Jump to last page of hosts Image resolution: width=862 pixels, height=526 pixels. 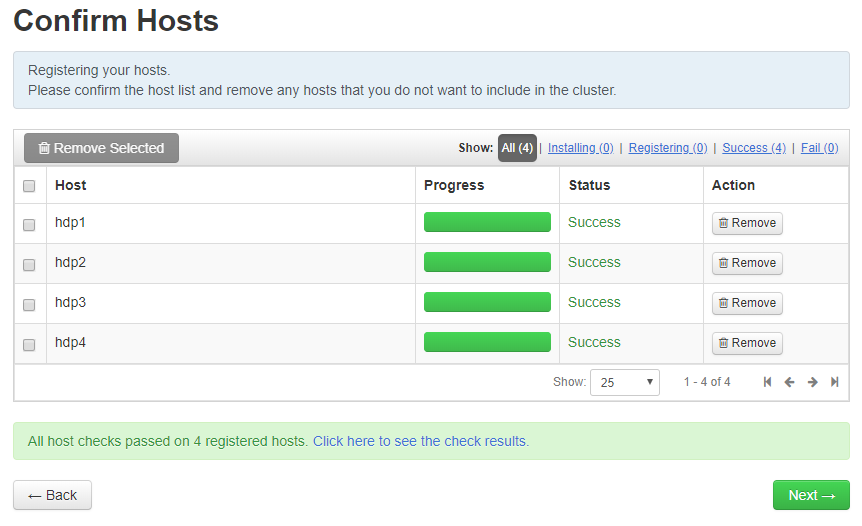[835, 382]
